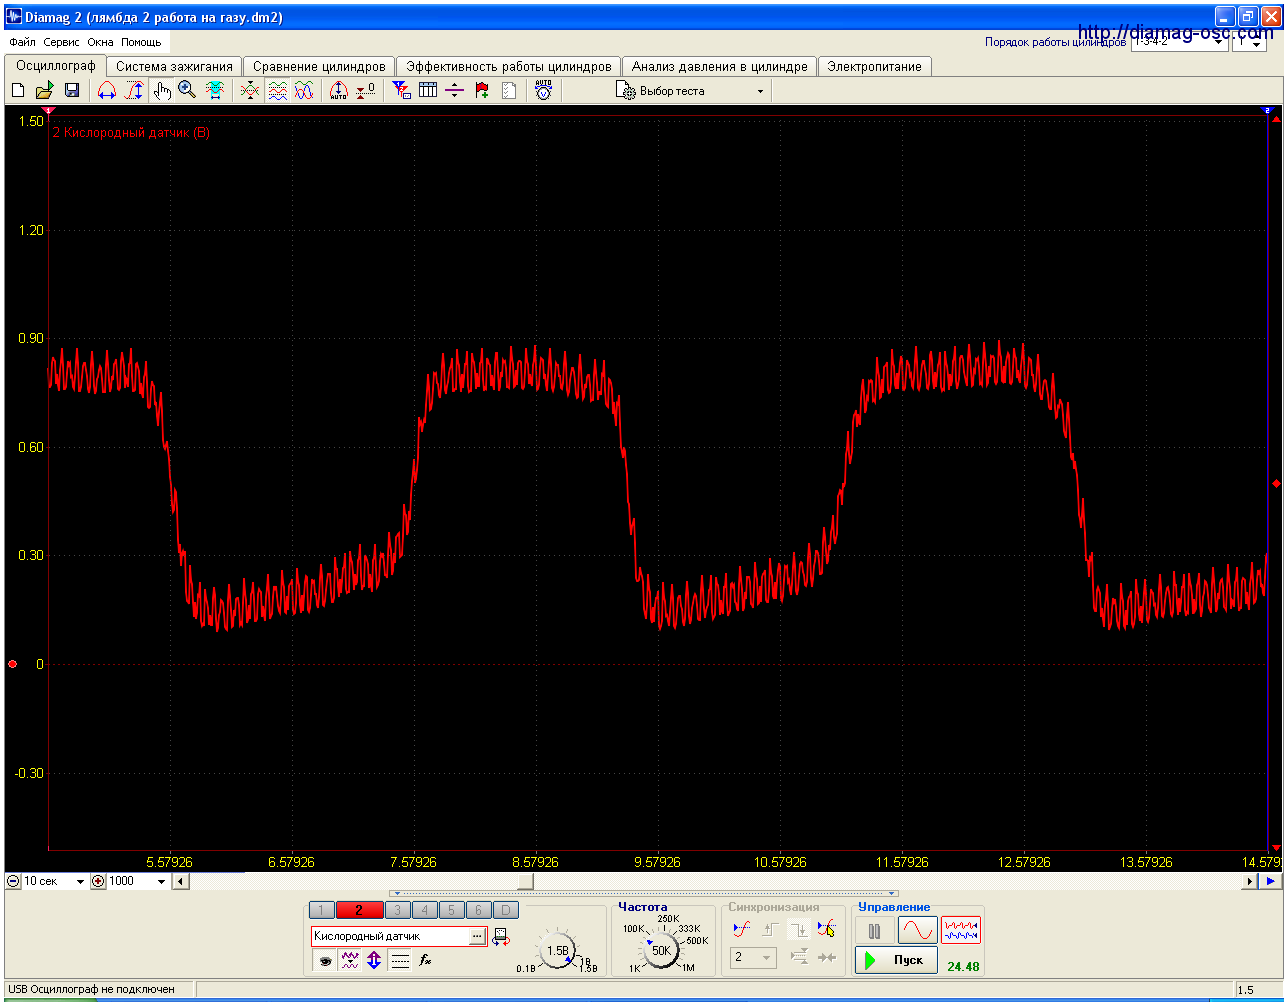The image size is (1288, 1002).
Task: Click the horizontal scrollbar thumb
Action: [x=525, y=881]
